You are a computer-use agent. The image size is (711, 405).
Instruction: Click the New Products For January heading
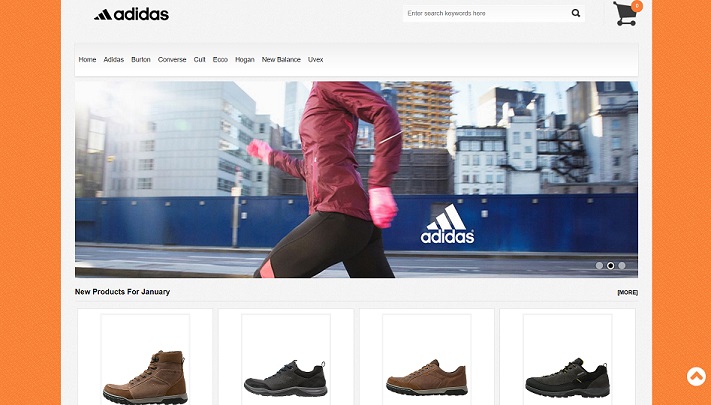tap(122, 292)
